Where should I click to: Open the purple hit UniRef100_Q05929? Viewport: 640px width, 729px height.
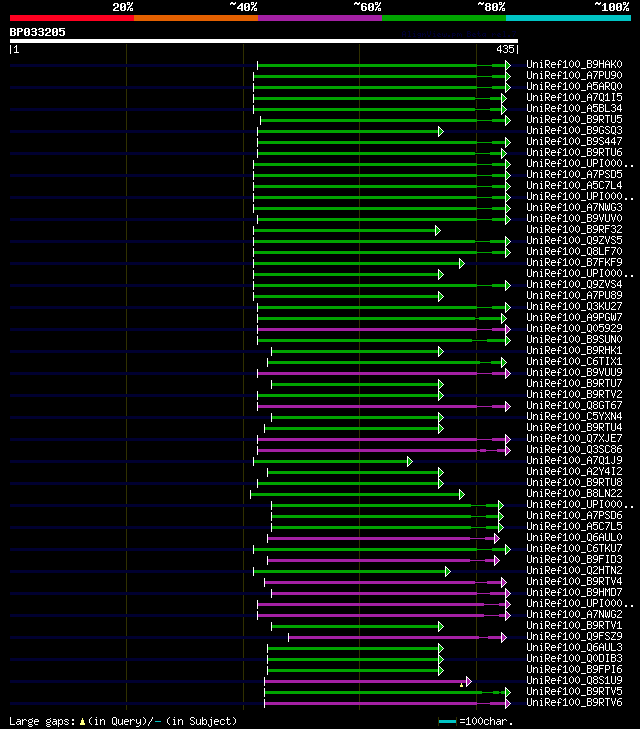click(574, 328)
